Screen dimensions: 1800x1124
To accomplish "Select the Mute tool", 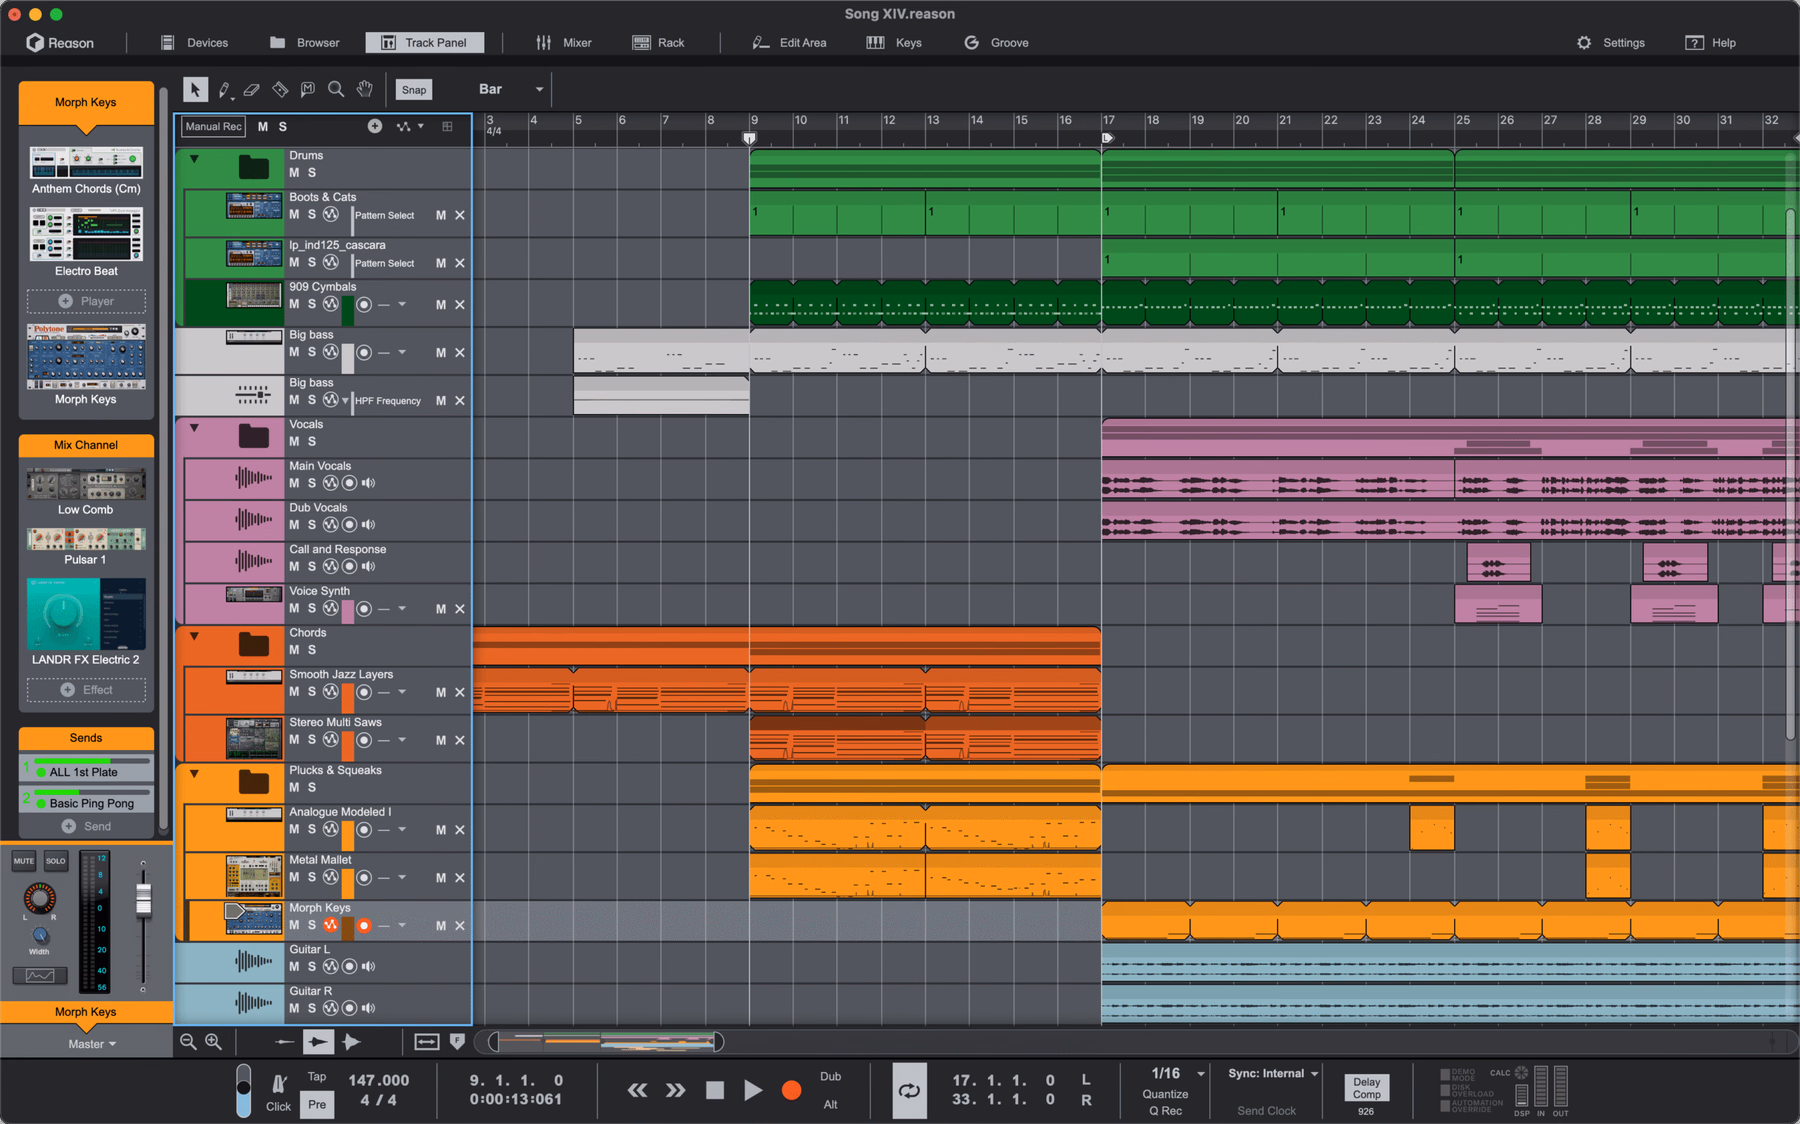I will 308,90.
